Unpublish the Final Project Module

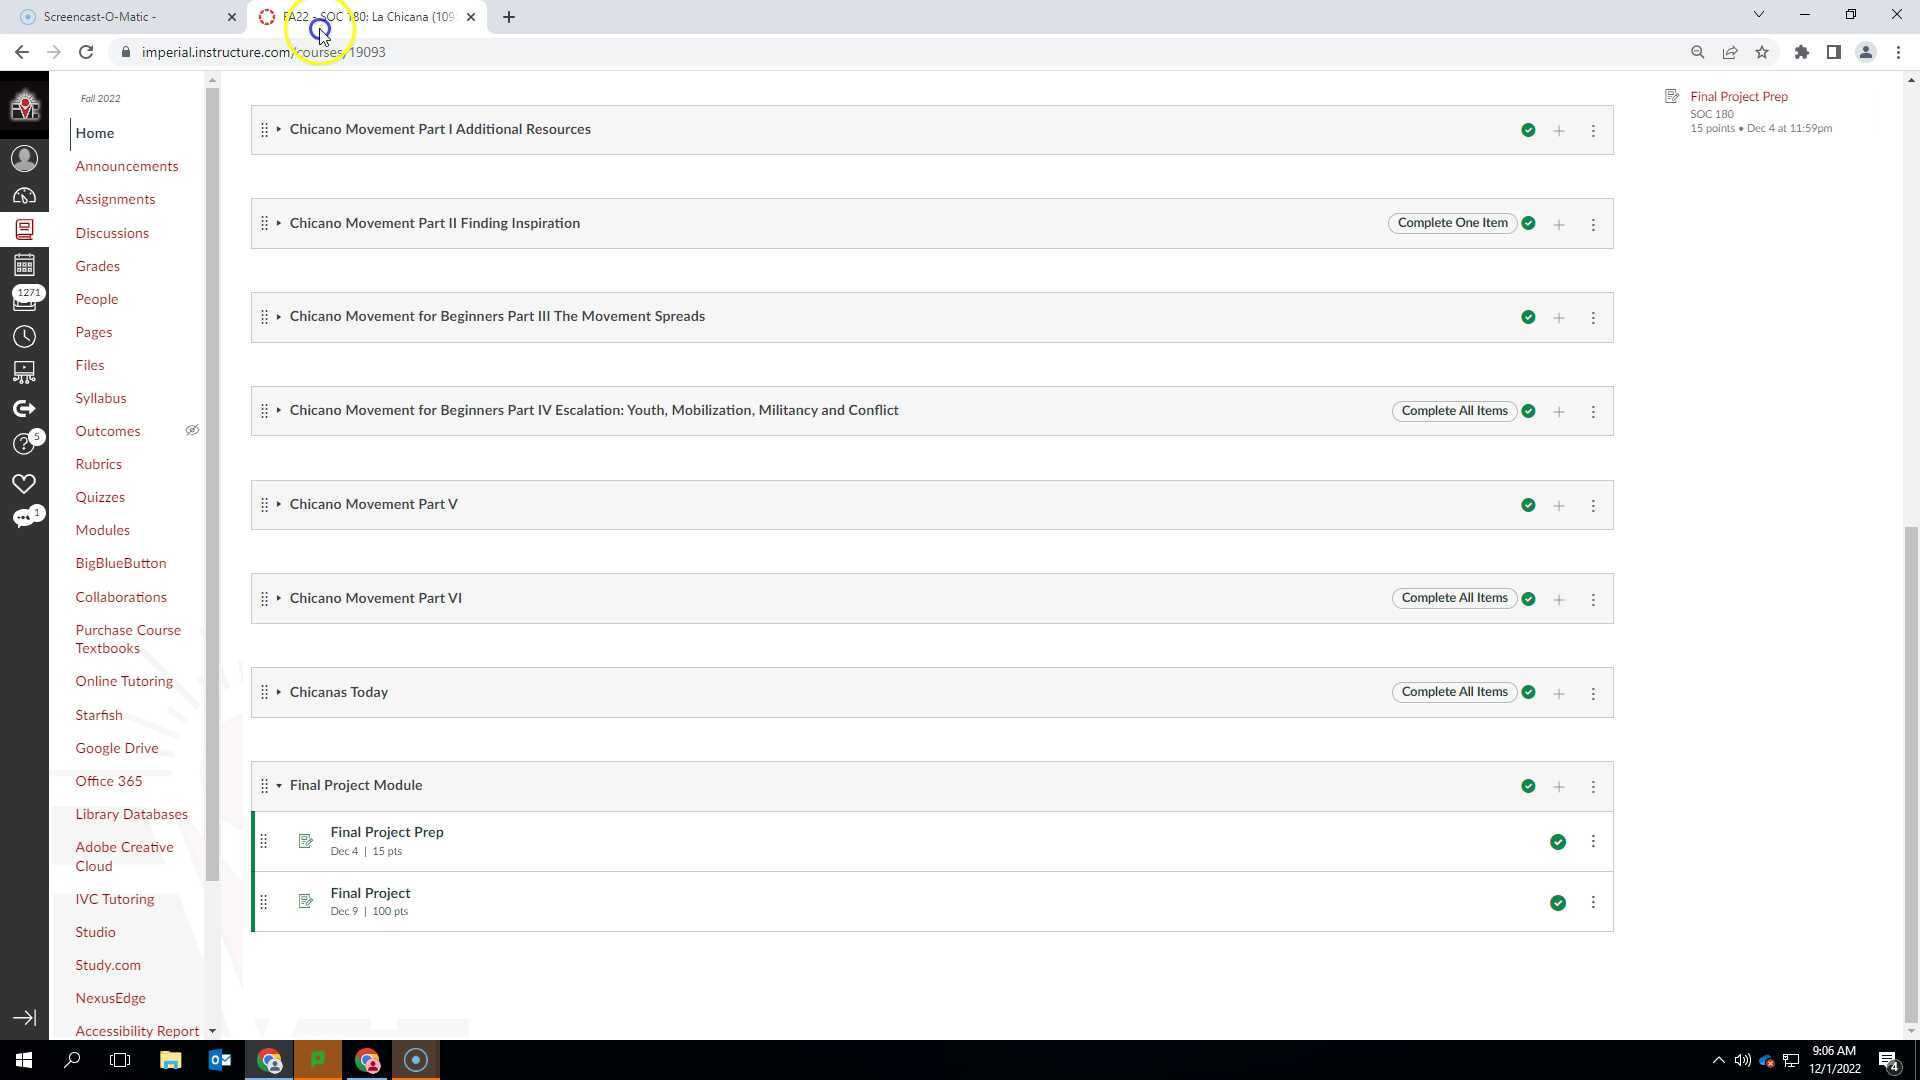click(x=1527, y=786)
